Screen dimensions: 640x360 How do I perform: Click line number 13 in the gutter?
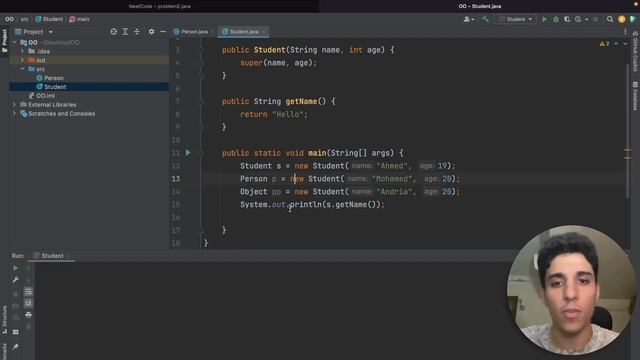click(x=176, y=179)
